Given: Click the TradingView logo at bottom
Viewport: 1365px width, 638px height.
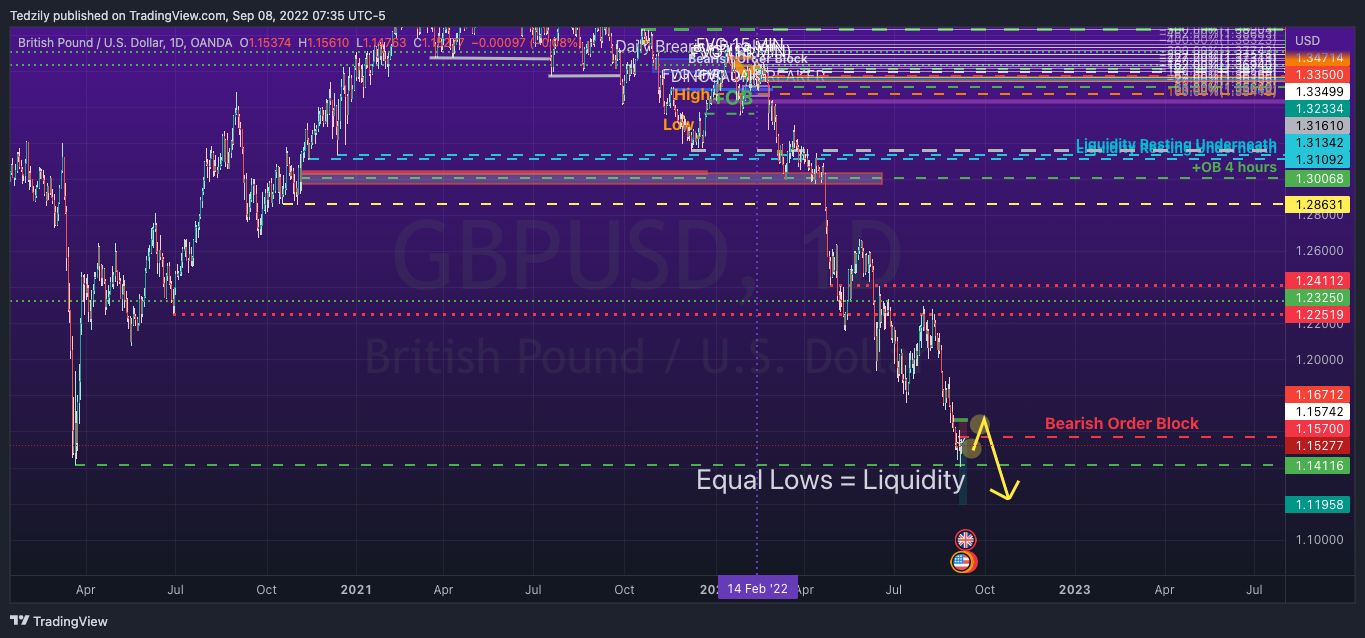Looking at the screenshot, I should [x=60, y=621].
